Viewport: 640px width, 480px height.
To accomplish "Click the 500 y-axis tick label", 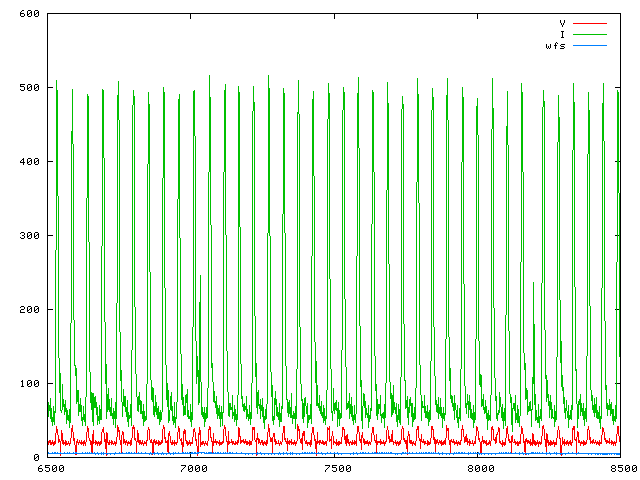I will tap(28, 88).
